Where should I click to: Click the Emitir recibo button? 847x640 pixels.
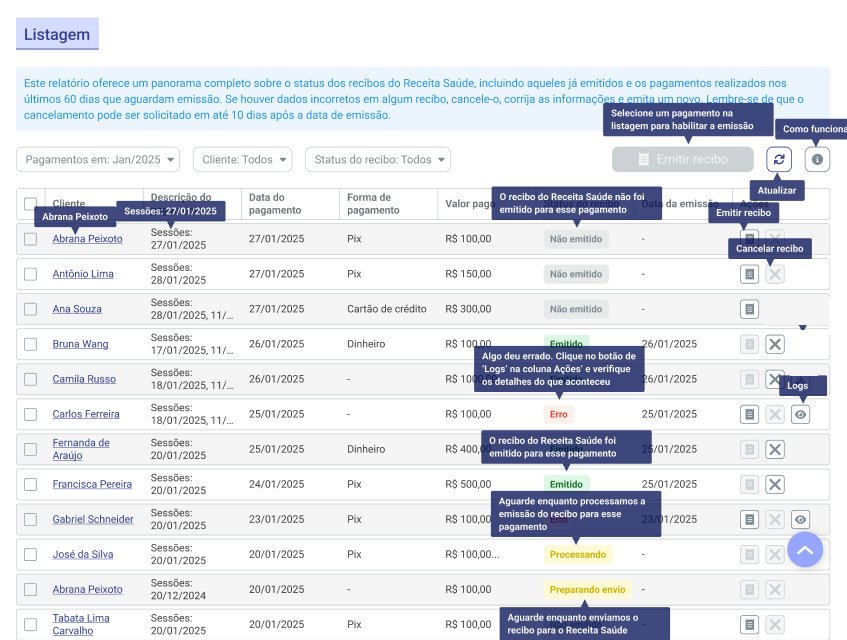click(x=683, y=159)
